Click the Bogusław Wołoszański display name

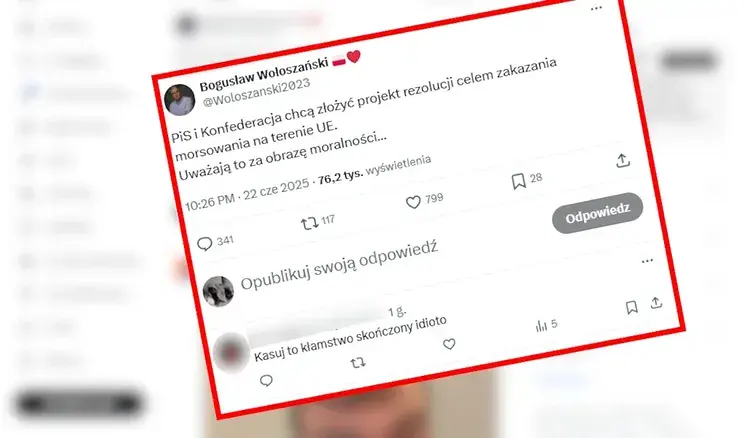click(x=264, y=74)
